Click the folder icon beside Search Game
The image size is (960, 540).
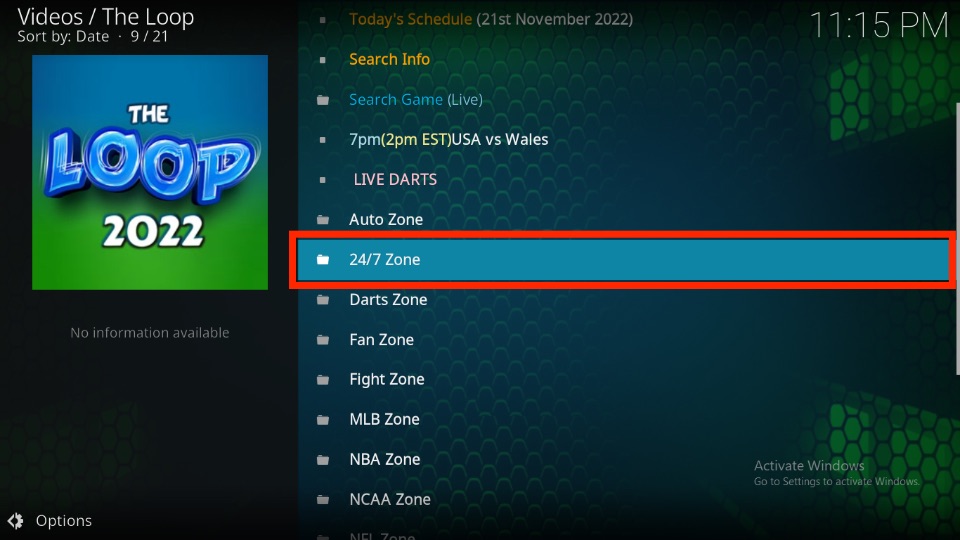pos(323,100)
